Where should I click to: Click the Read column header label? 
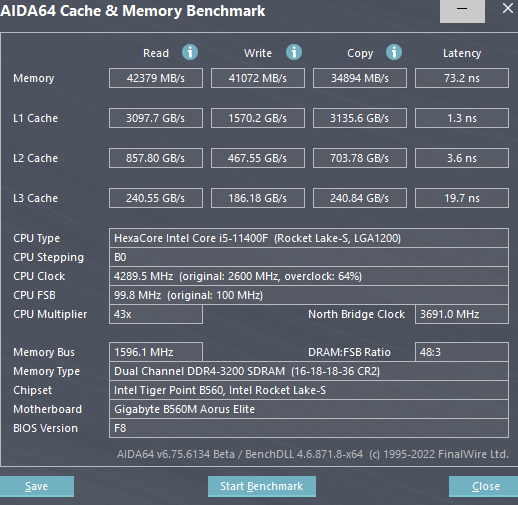pyautogui.click(x=156, y=53)
